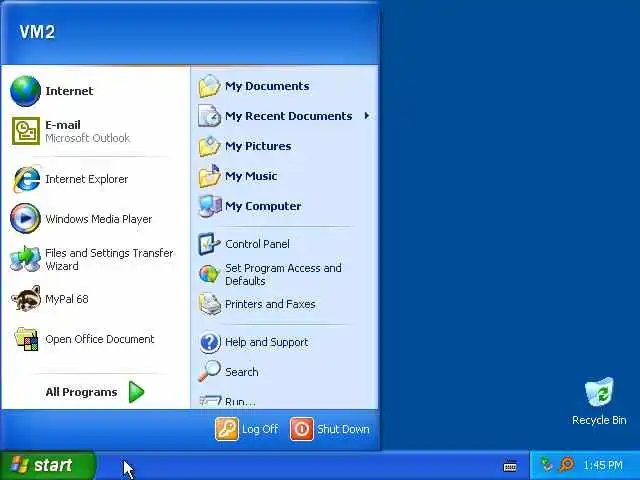640x480 pixels.
Task: Open the Run... menu entry
Action: pos(284,402)
